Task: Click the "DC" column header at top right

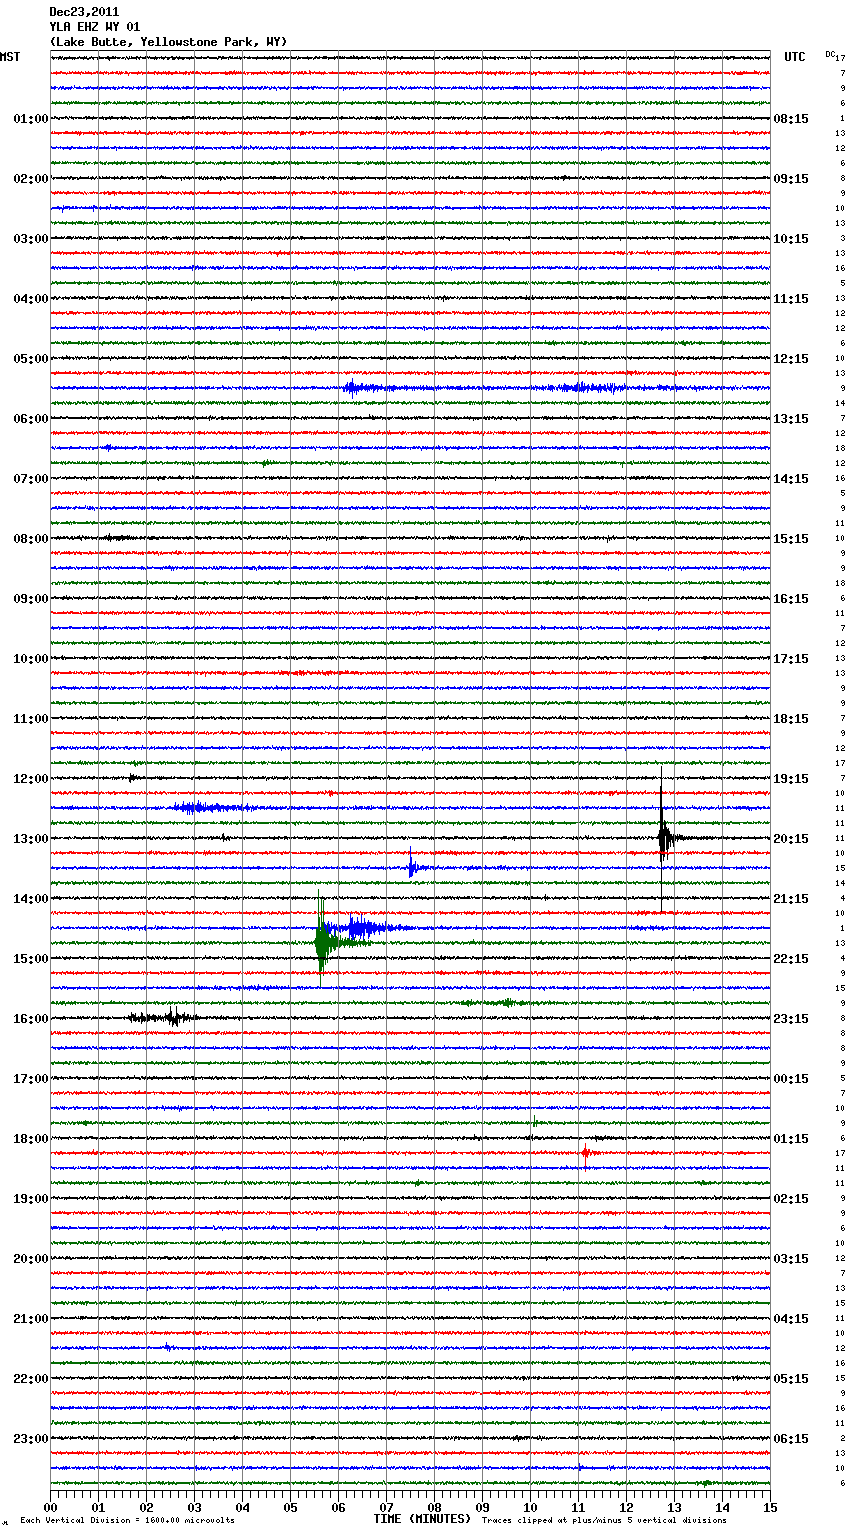Action: click(x=830, y=54)
